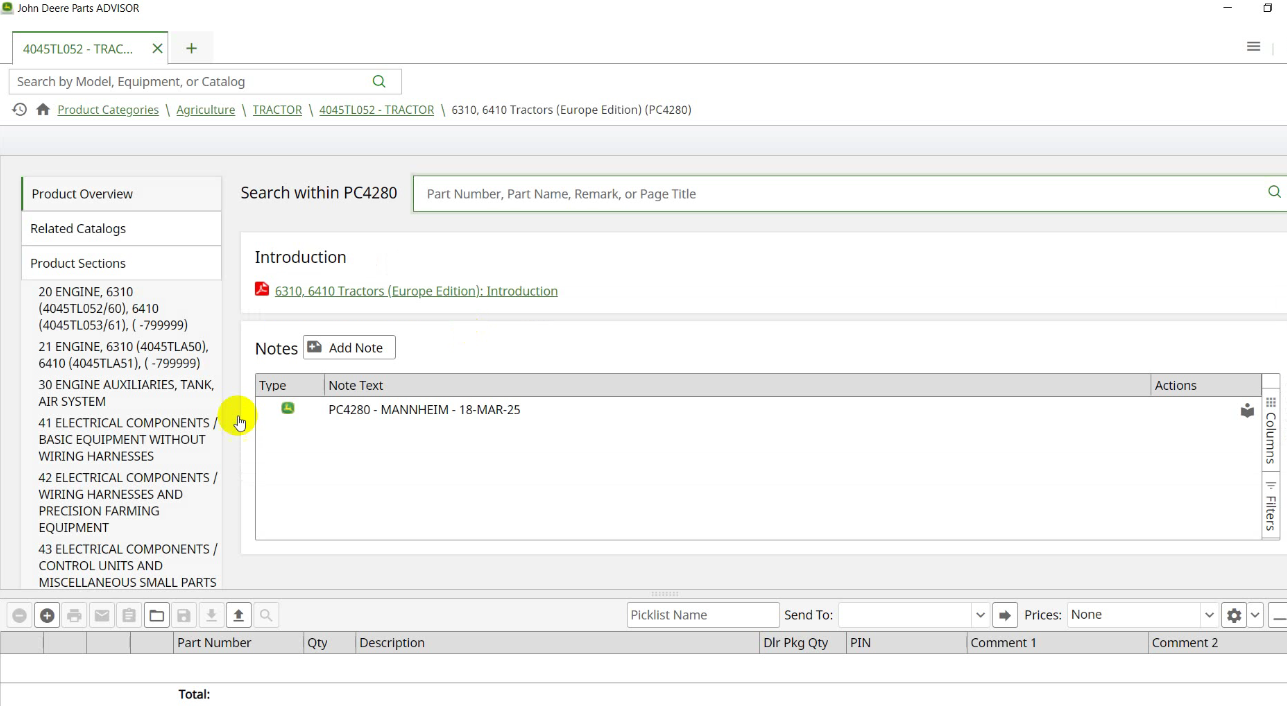Click the email picklist icon
Screen dimensions: 1287x706
102,616
